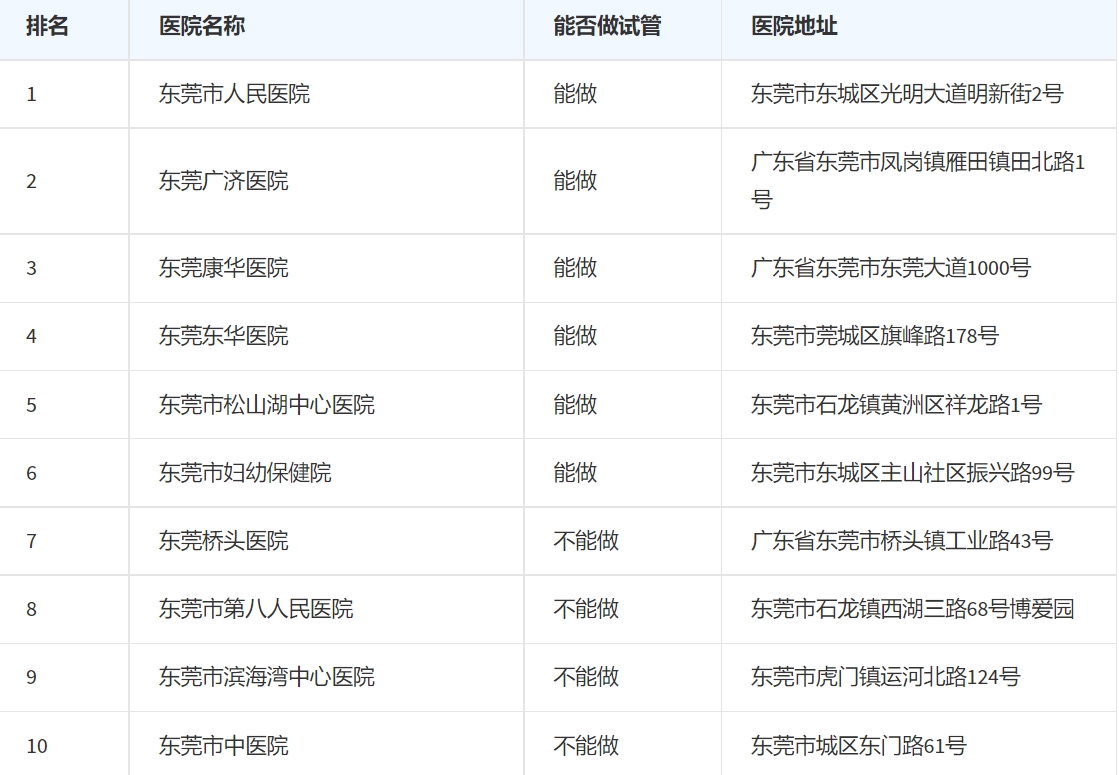Click rank number 10 cell
This screenshot has width=1119, height=775.
(37, 746)
